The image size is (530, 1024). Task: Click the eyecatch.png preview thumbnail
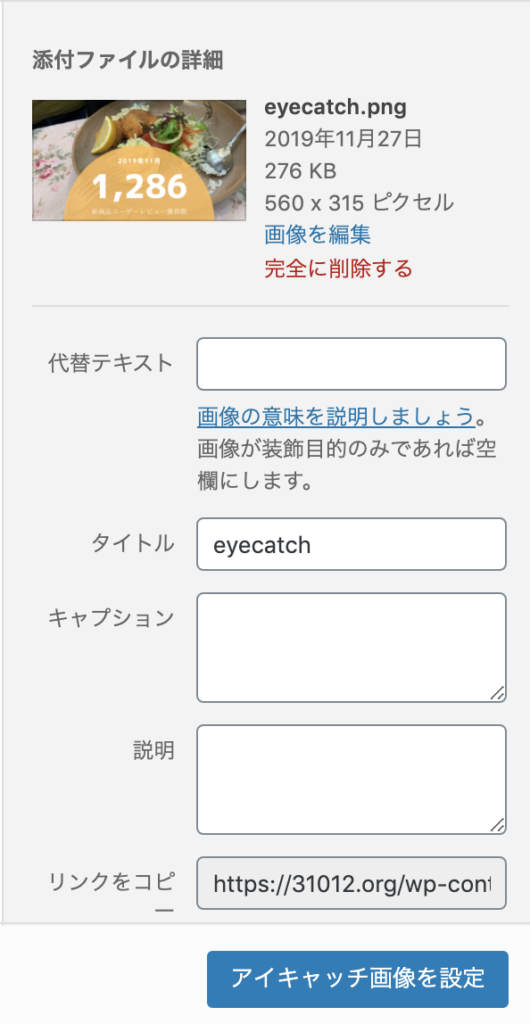pos(139,160)
